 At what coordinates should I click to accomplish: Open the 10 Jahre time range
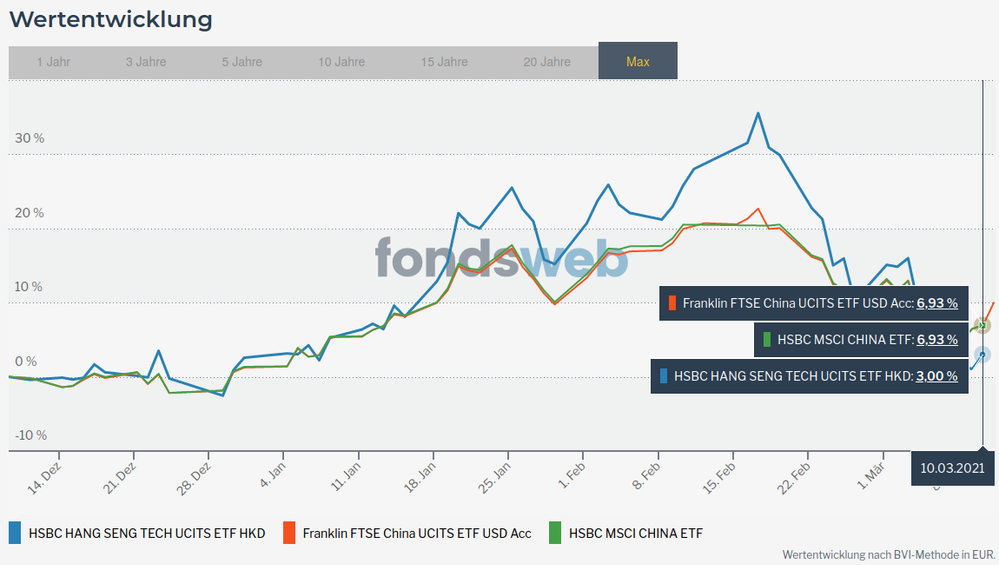point(342,61)
